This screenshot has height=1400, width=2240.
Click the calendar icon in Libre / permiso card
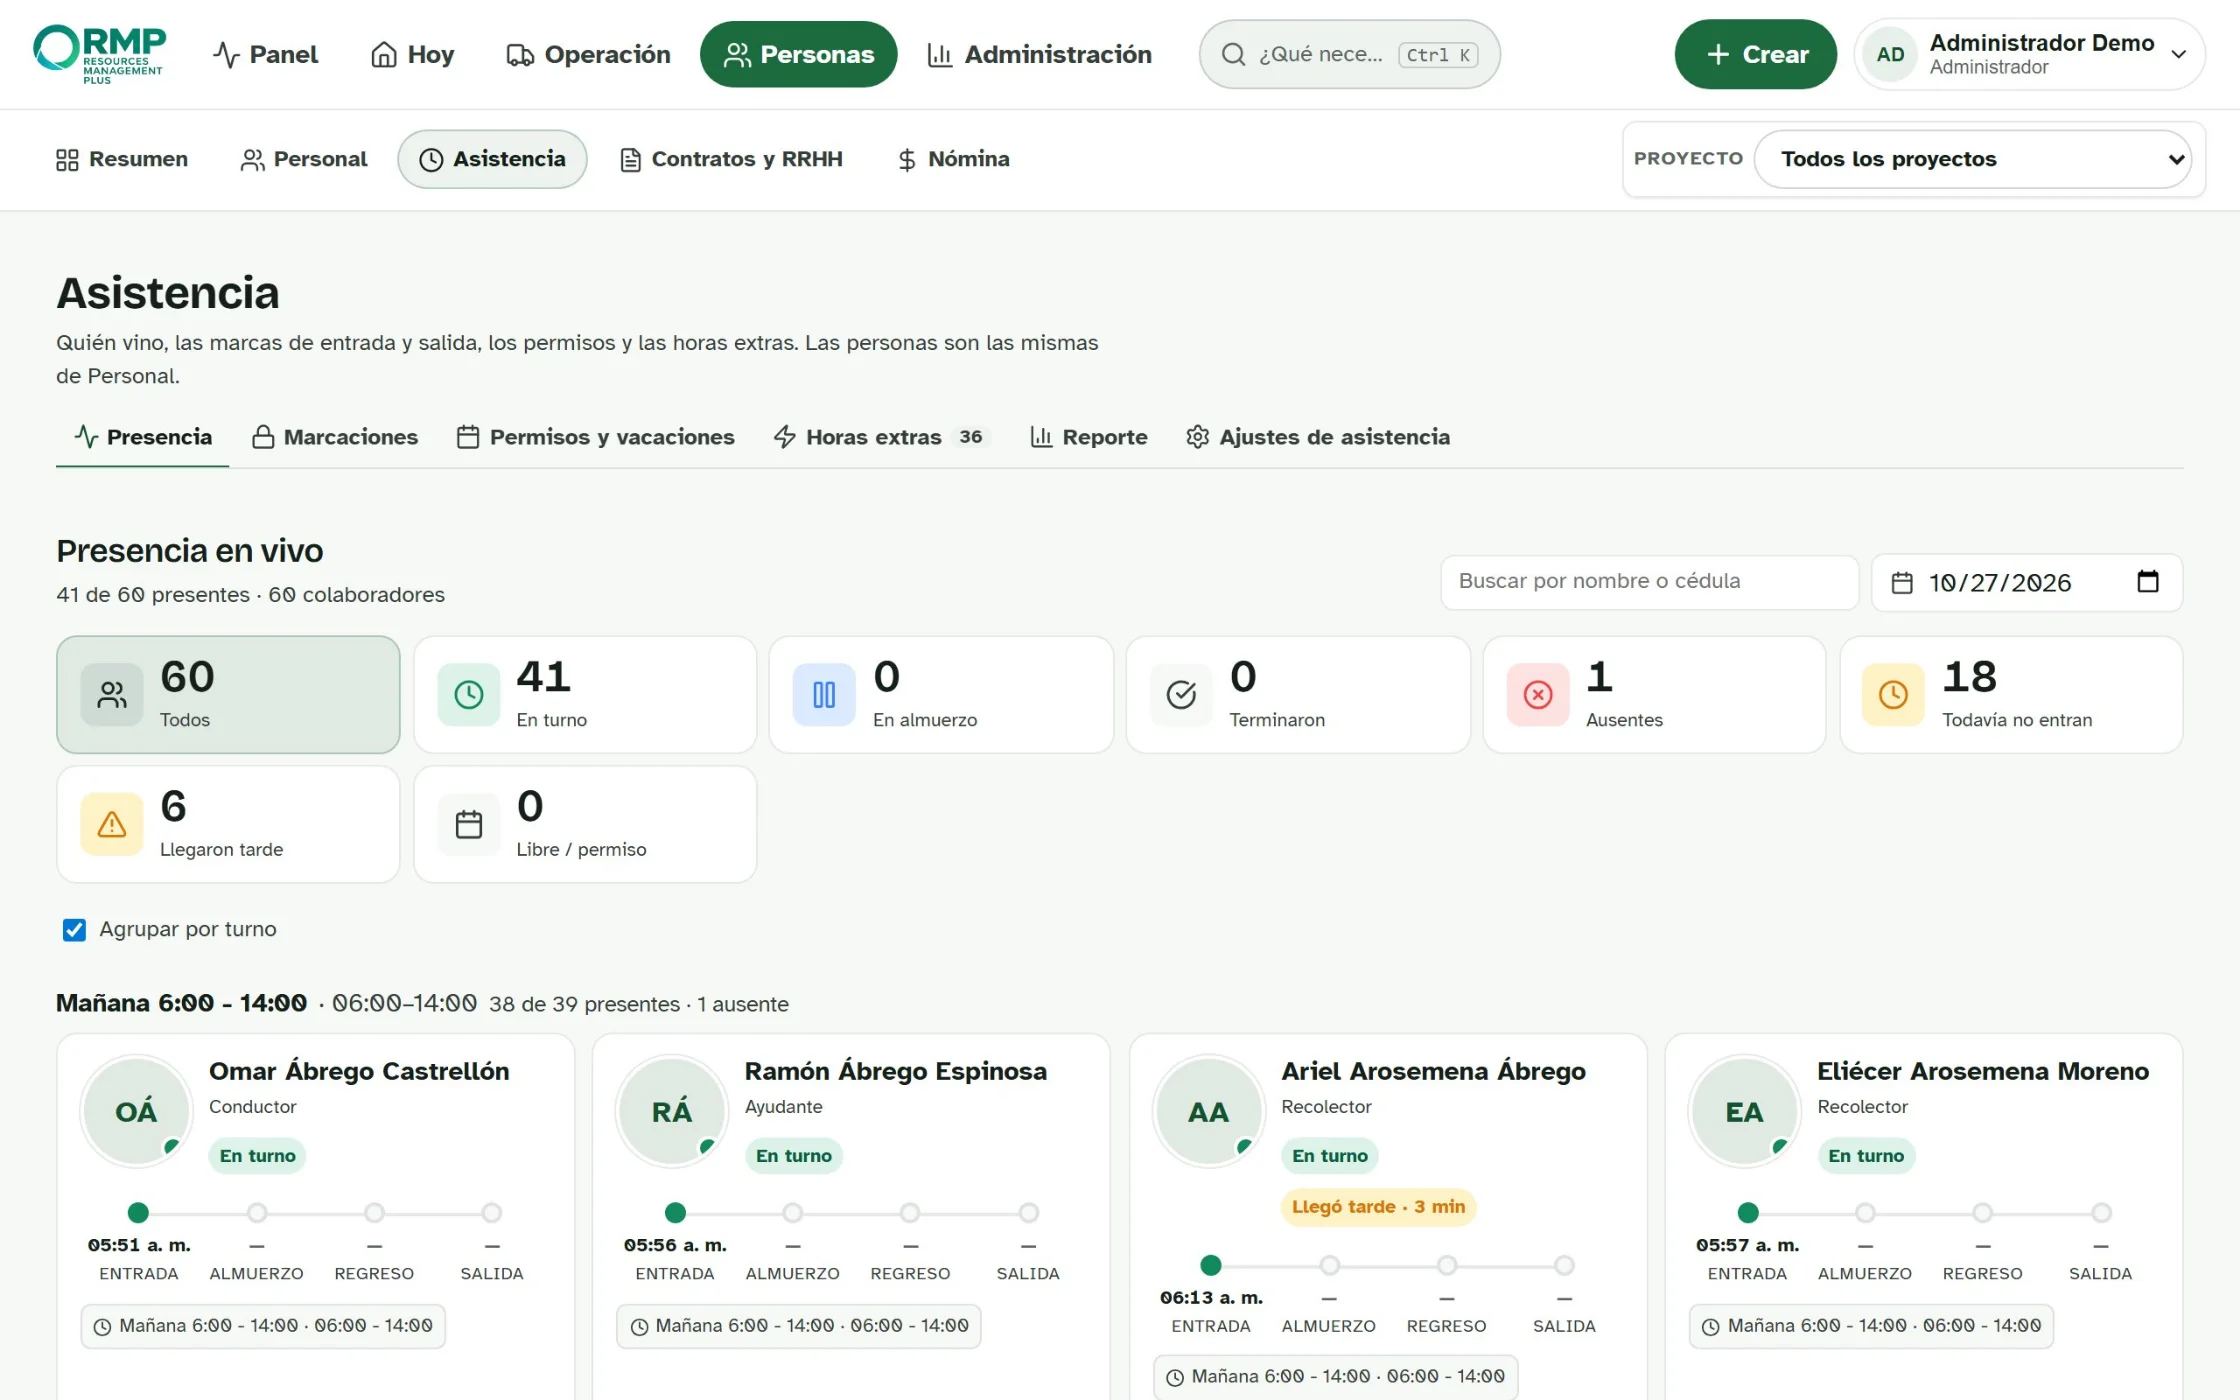point(468,824)
